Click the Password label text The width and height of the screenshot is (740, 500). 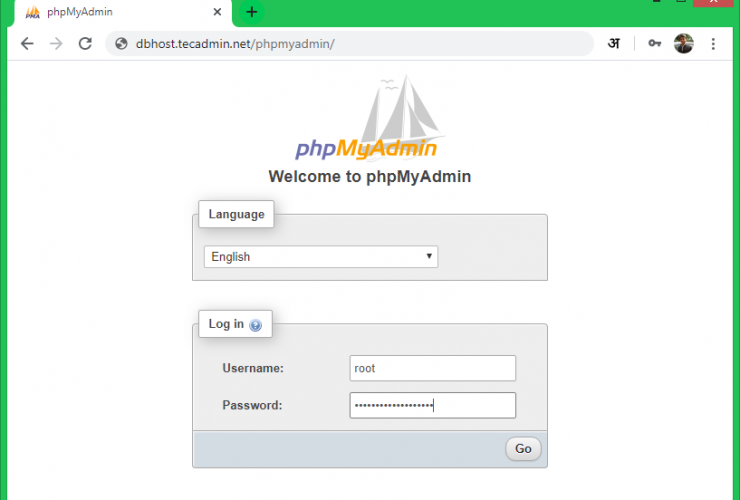point(252,405)
